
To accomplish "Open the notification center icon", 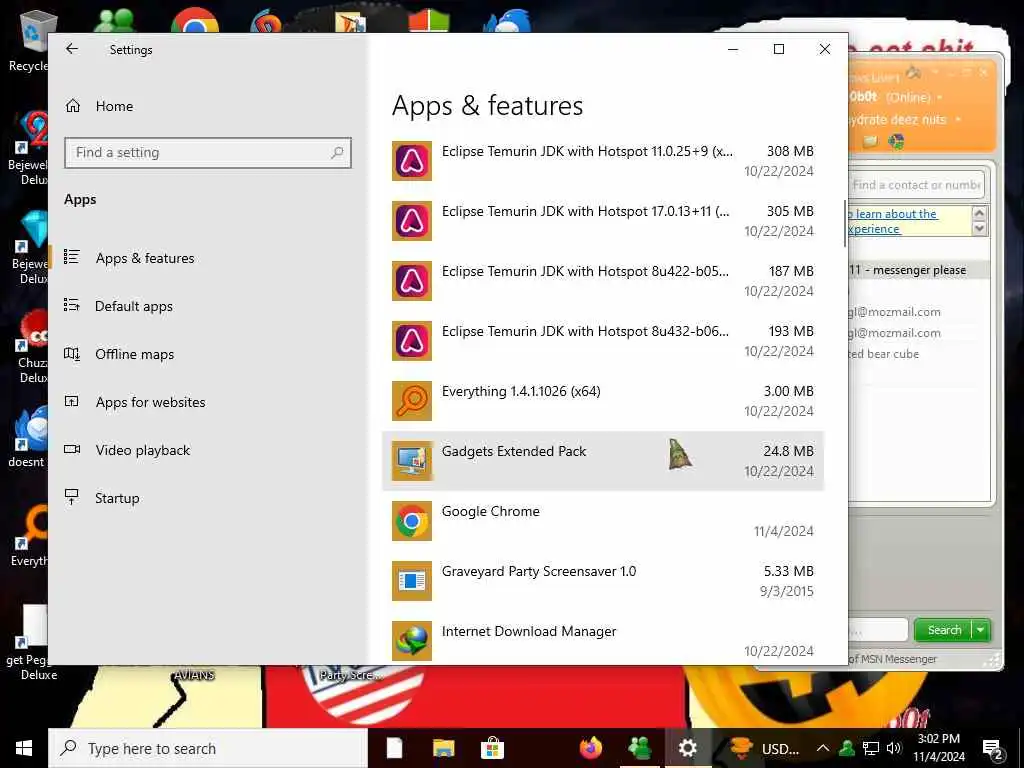I will (993, 750).
